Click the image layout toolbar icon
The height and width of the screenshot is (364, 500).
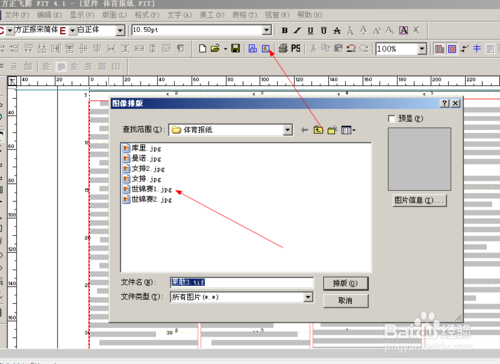pos(265,49)
